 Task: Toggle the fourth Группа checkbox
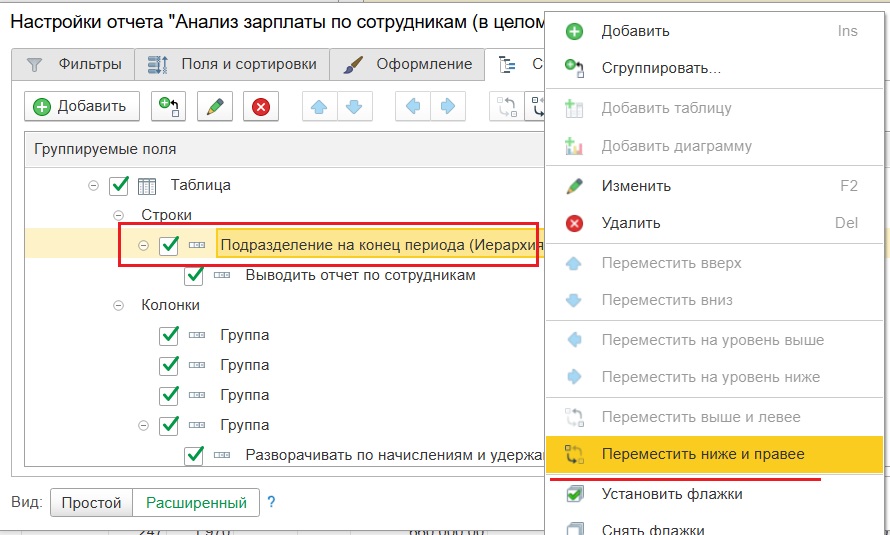click(169, 425)
